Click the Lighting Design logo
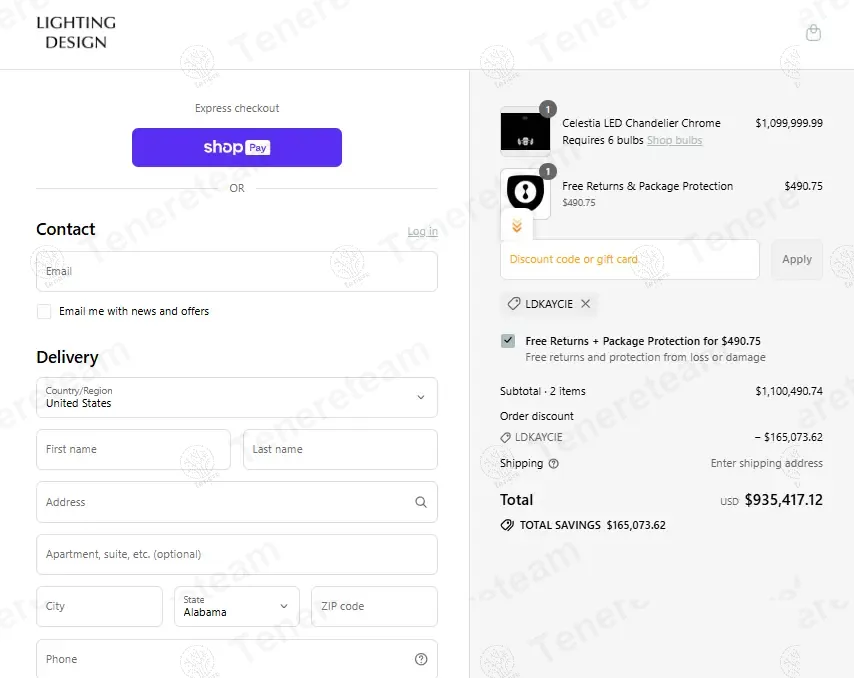The image size is (854, 678). point(76,33)
